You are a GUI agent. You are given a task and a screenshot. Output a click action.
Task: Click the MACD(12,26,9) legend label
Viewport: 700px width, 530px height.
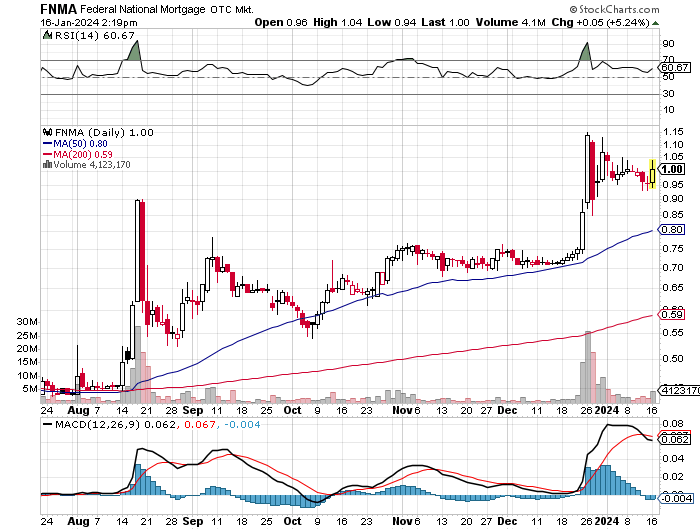[97, 425]
